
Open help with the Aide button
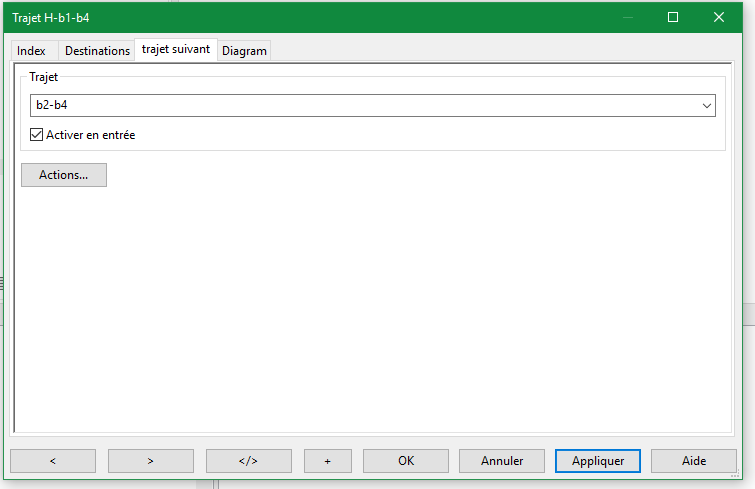[x=693, y=461]
